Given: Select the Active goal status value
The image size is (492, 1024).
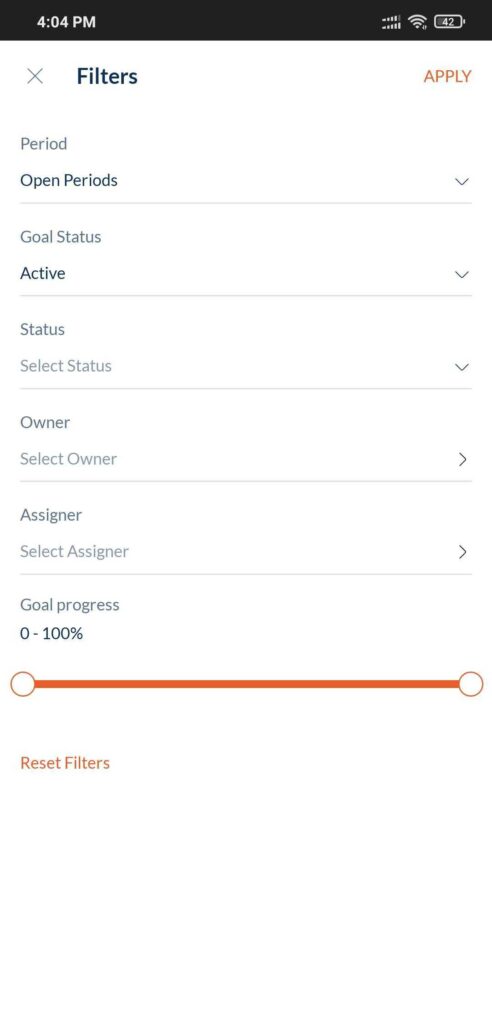Looking at the screenshot, I should pyautogui.click(x=42, y=273).
